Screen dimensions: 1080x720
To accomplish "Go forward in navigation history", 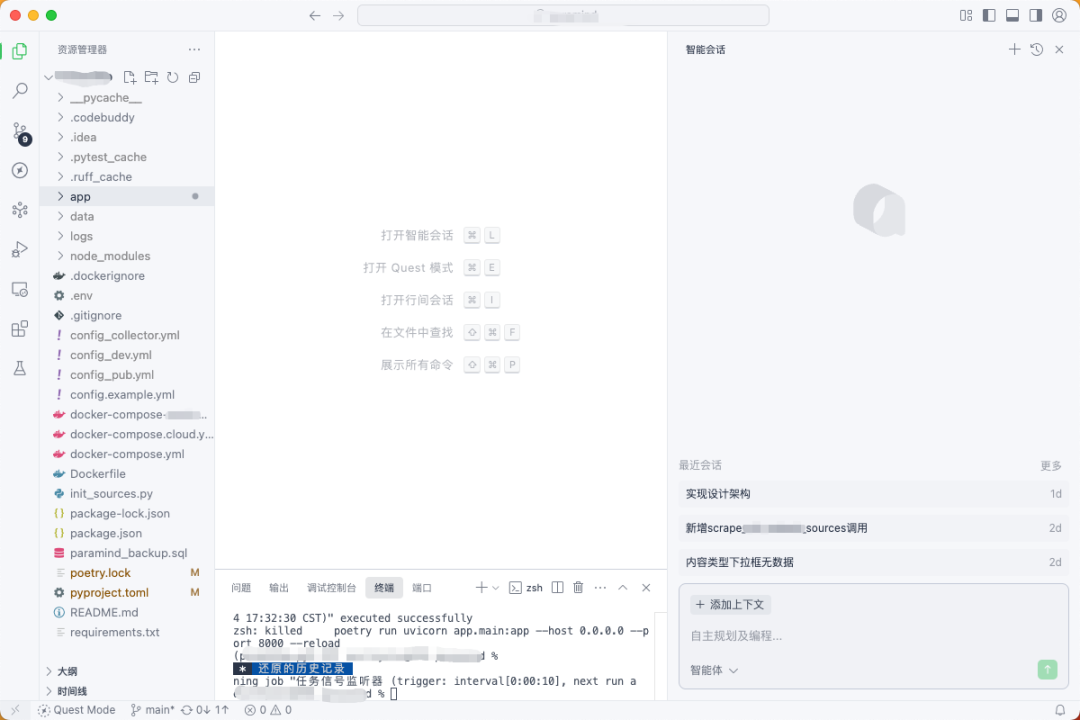I will tap(338, 15).
